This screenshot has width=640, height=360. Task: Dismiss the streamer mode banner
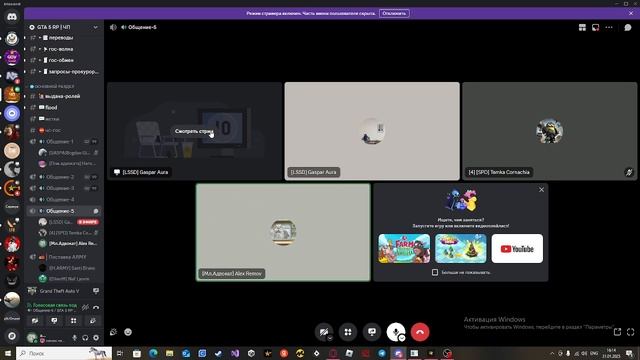[x=631, y=13]
